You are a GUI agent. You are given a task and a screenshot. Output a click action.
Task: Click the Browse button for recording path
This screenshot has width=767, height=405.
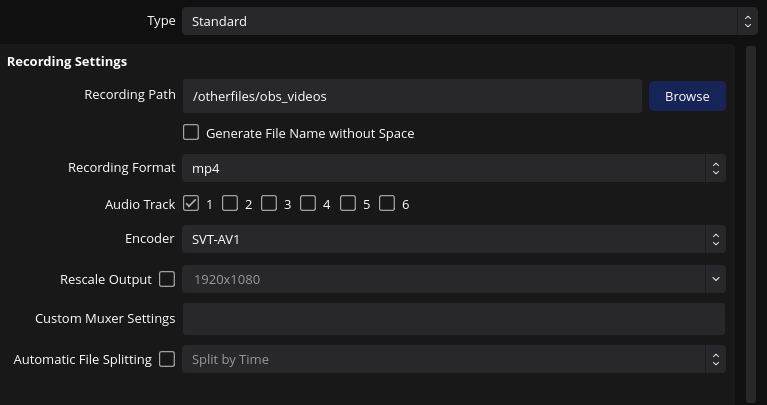[687, 96]
